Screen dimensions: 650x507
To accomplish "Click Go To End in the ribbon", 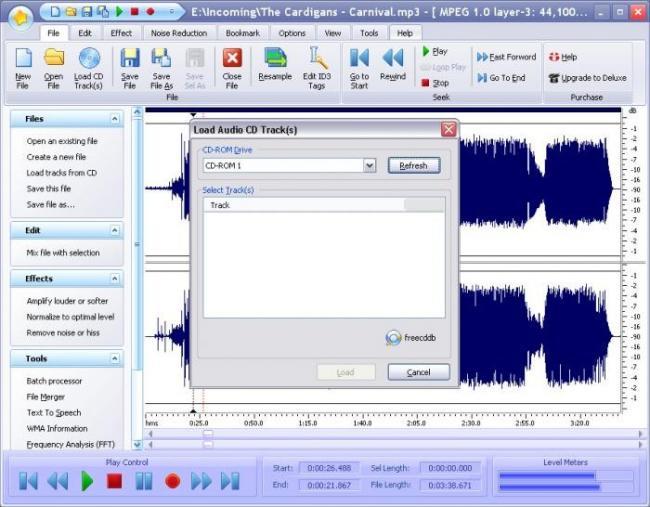I will tap(501, 78).
